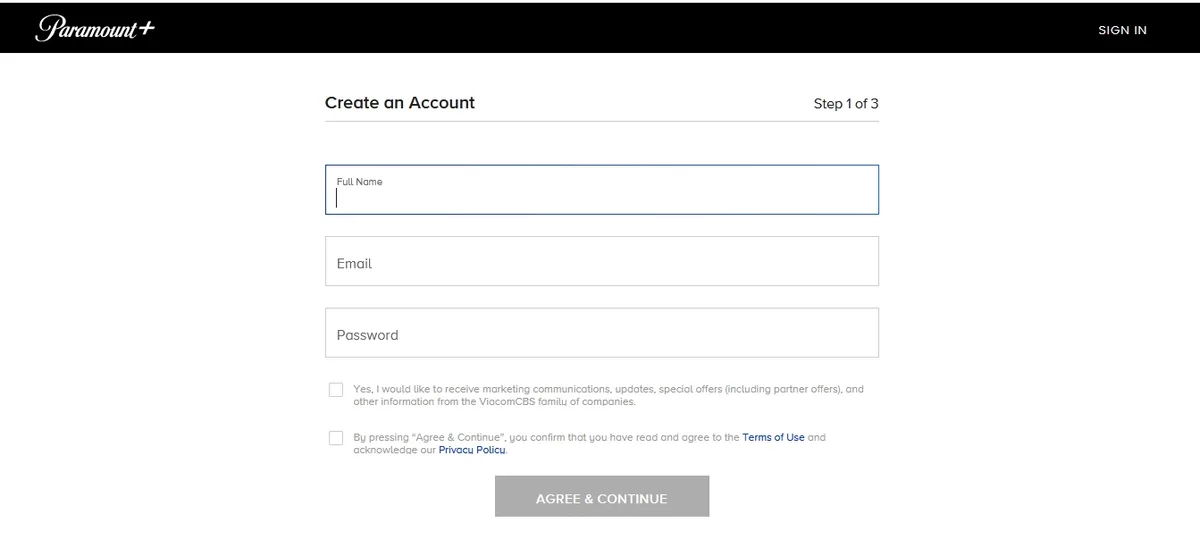Click the Step 1 of 3 indicator
Screen dimensions: 1200x550
pyautogui.click(x=846, y=104)
